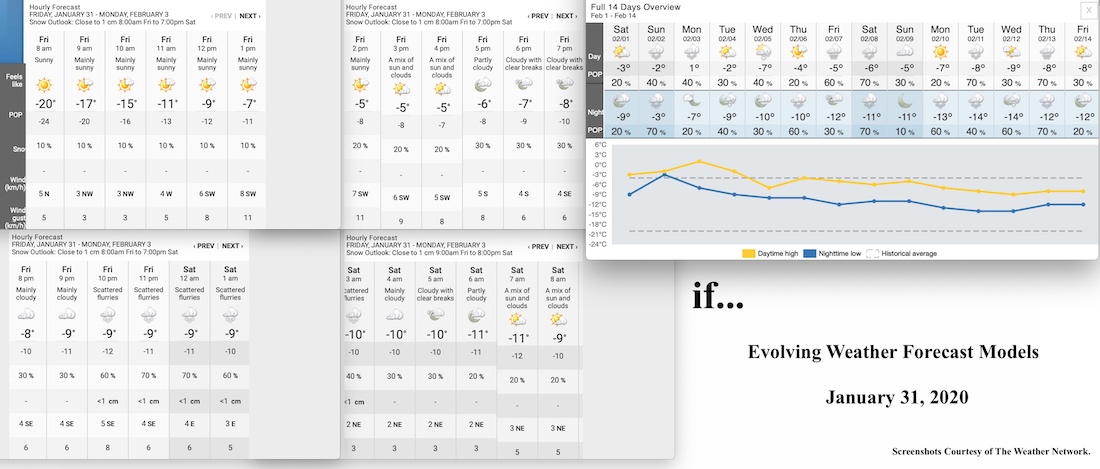Image resolution: width=1100 pixels, height=469 pixels.
Task: Click the night icon for Mon 02/03
Action: [691, 100]
